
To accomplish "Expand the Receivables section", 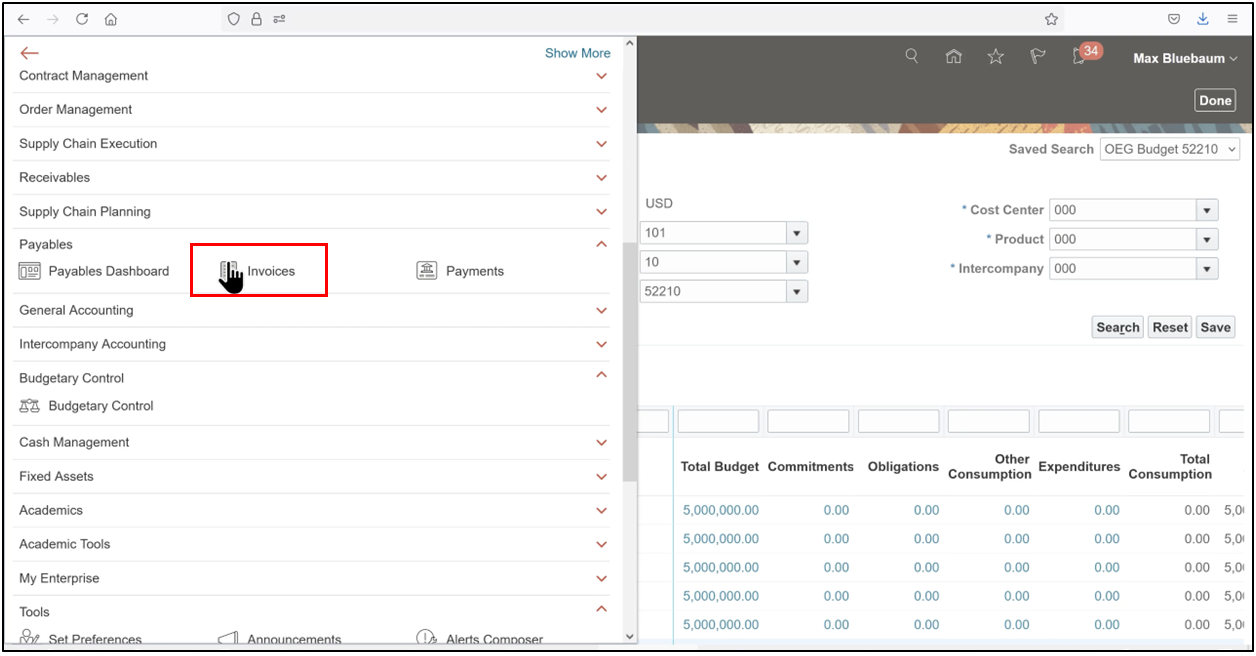I will pos(601,177).
